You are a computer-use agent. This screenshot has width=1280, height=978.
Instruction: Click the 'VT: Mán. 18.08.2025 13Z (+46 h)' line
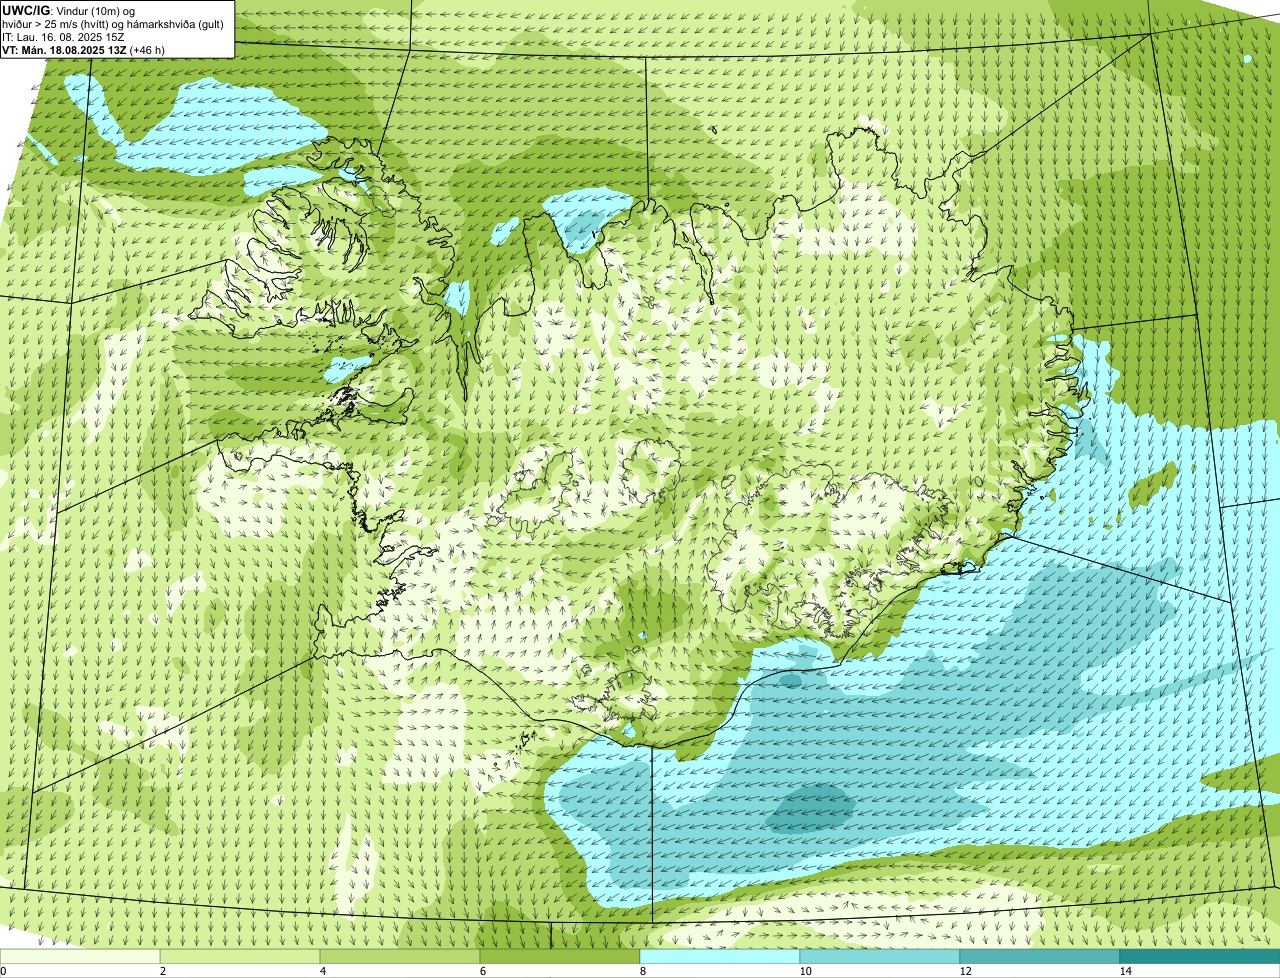pos(83,49)
